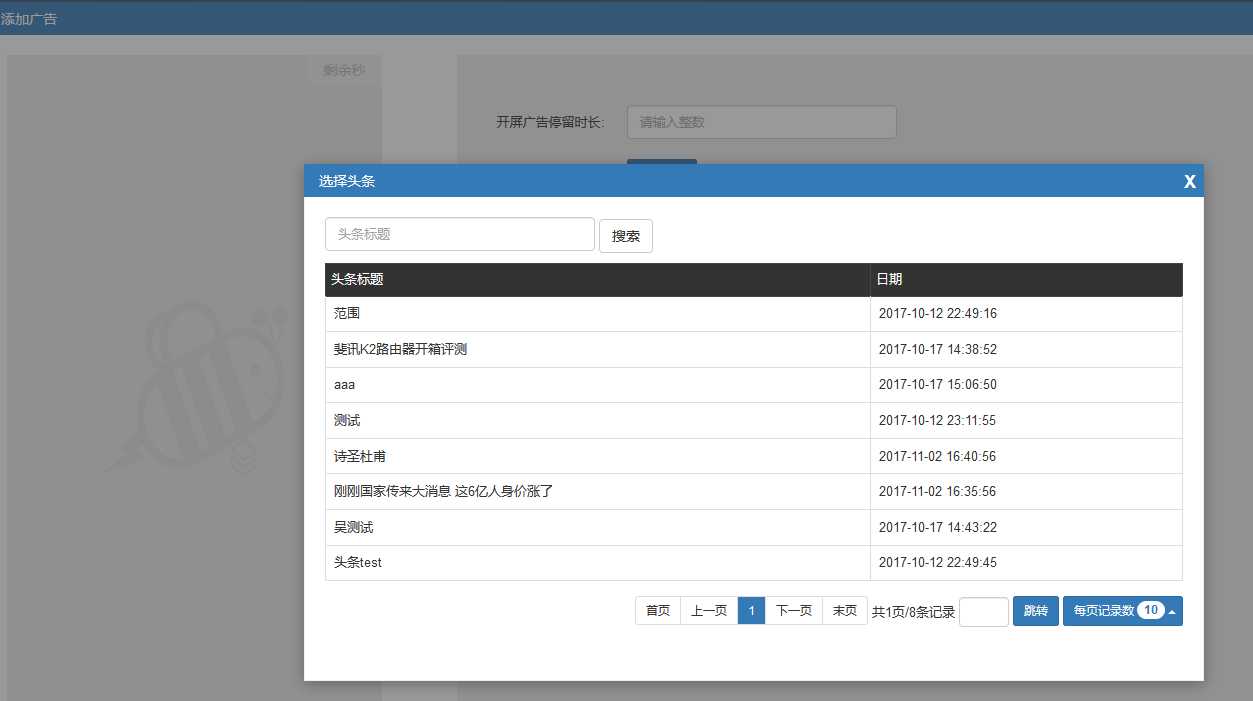
Task: Select the 吴测试 headline row
Action: coord(754,527)
